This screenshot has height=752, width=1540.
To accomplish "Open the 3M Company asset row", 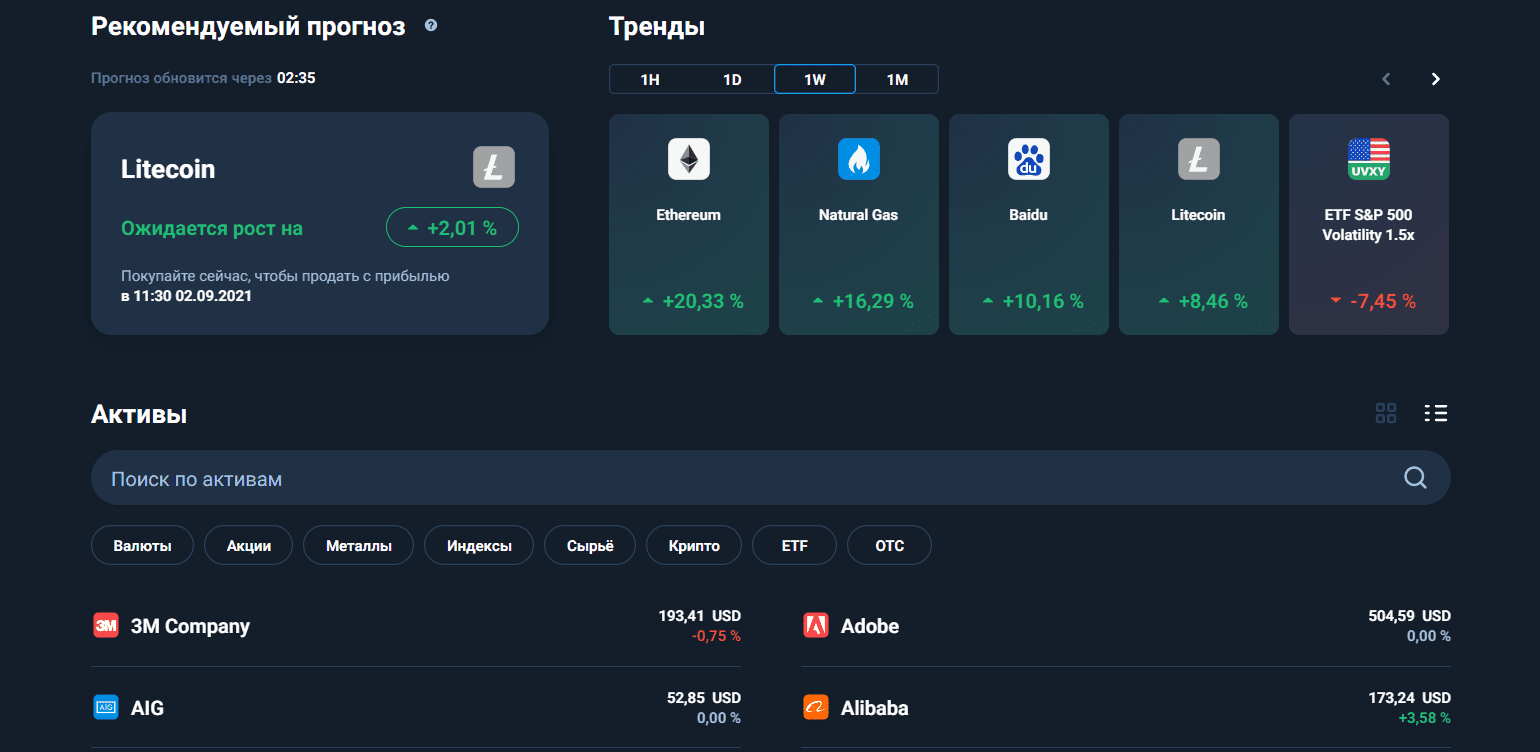I will tap(416, 626).
